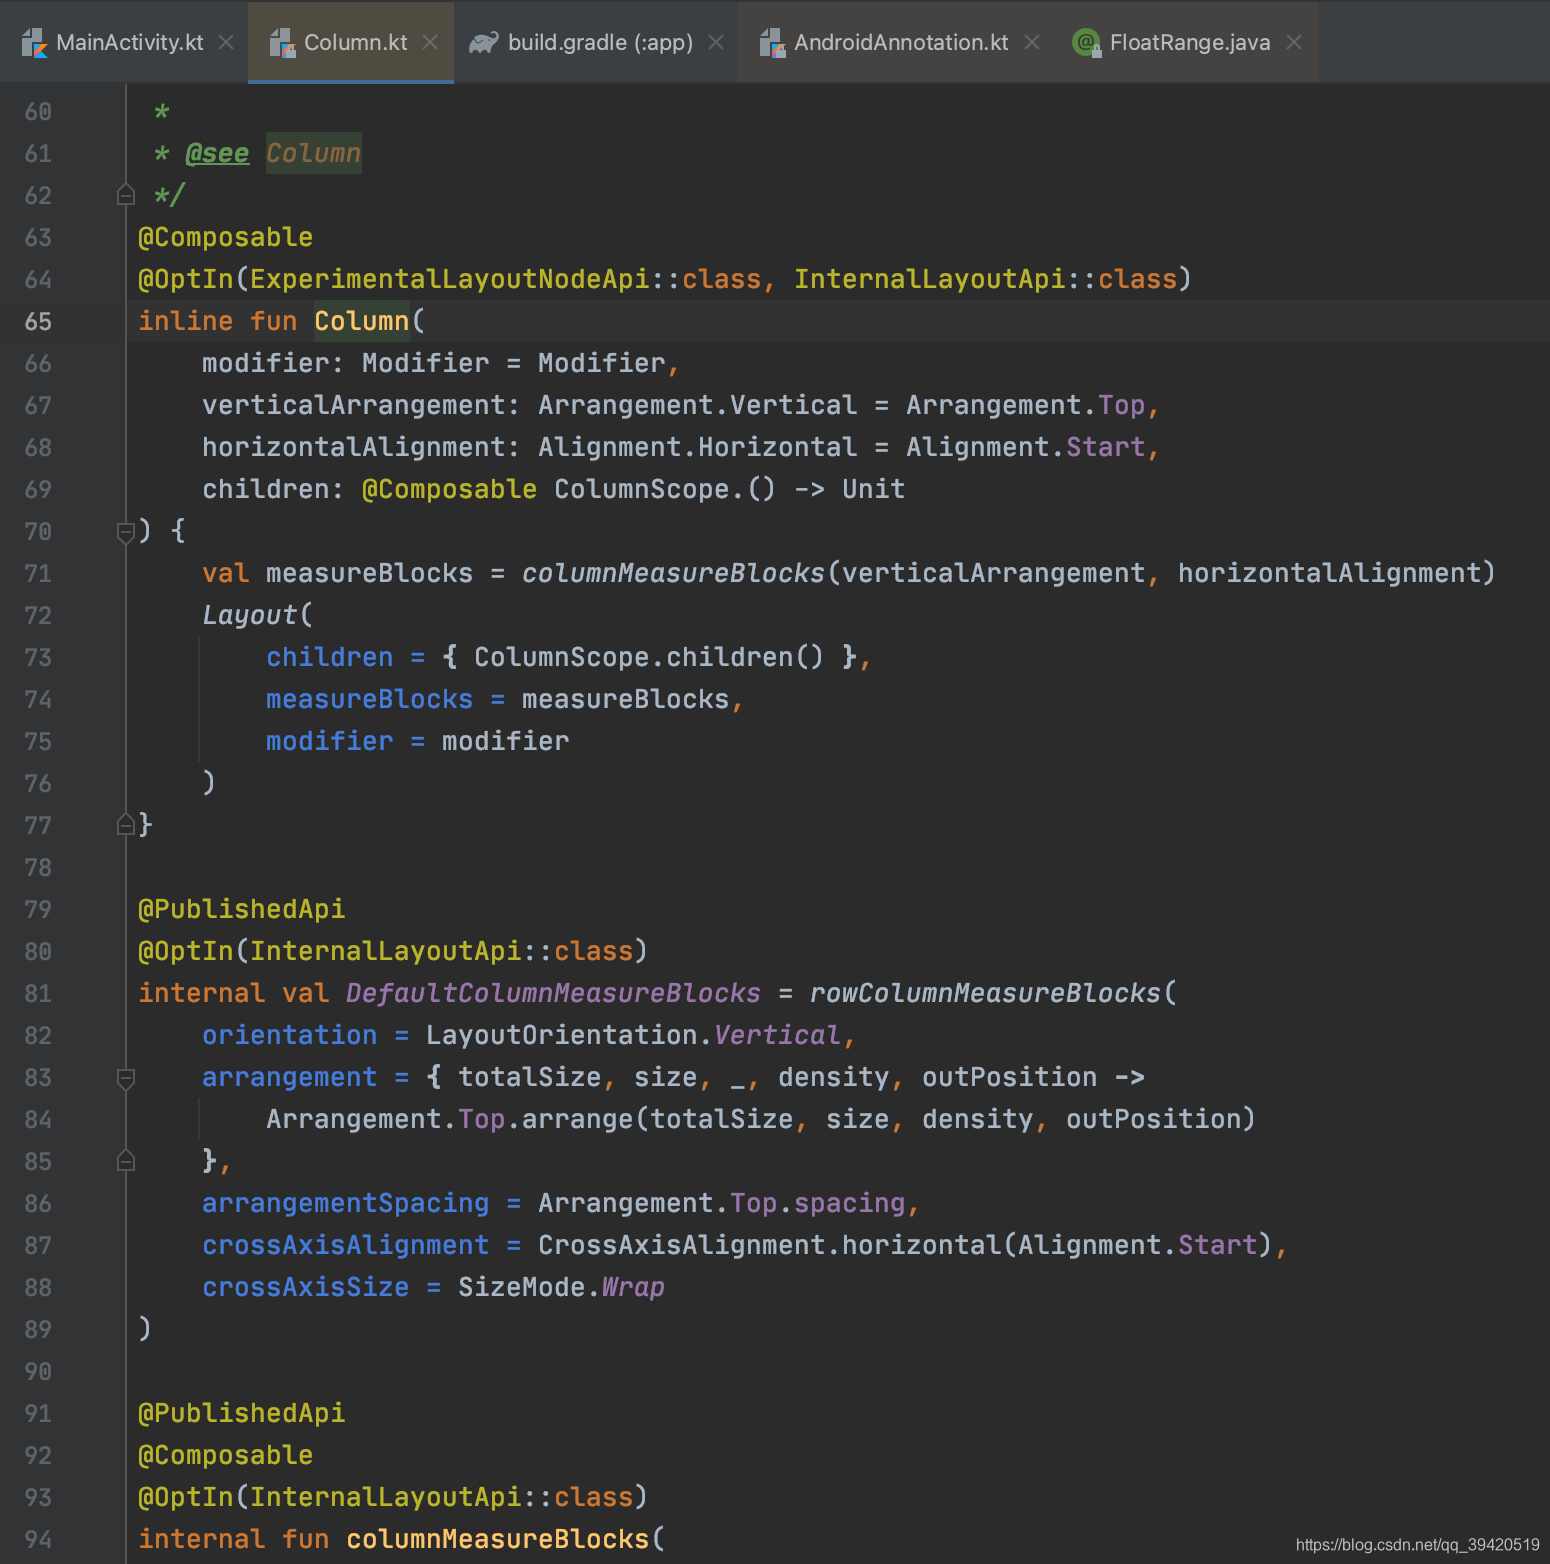Click the columnMeasureBlocks declaration on line 94

point(497,1539)
